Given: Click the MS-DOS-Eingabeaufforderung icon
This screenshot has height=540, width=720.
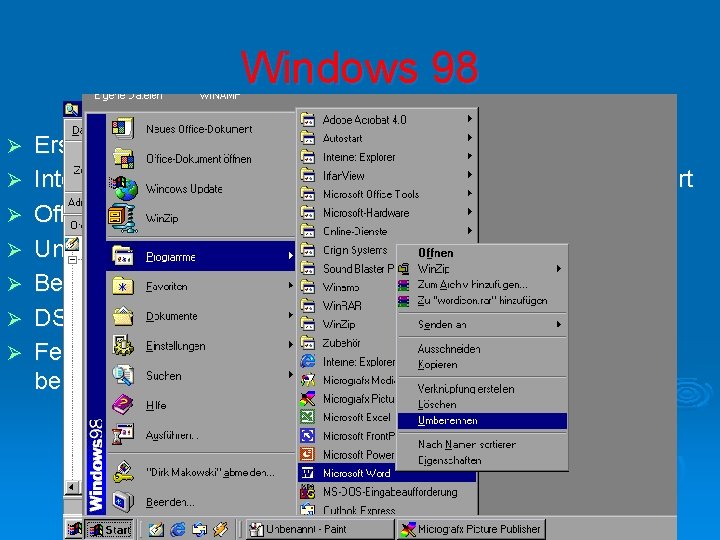Looking at the screenshot, I should click(308, 492).
